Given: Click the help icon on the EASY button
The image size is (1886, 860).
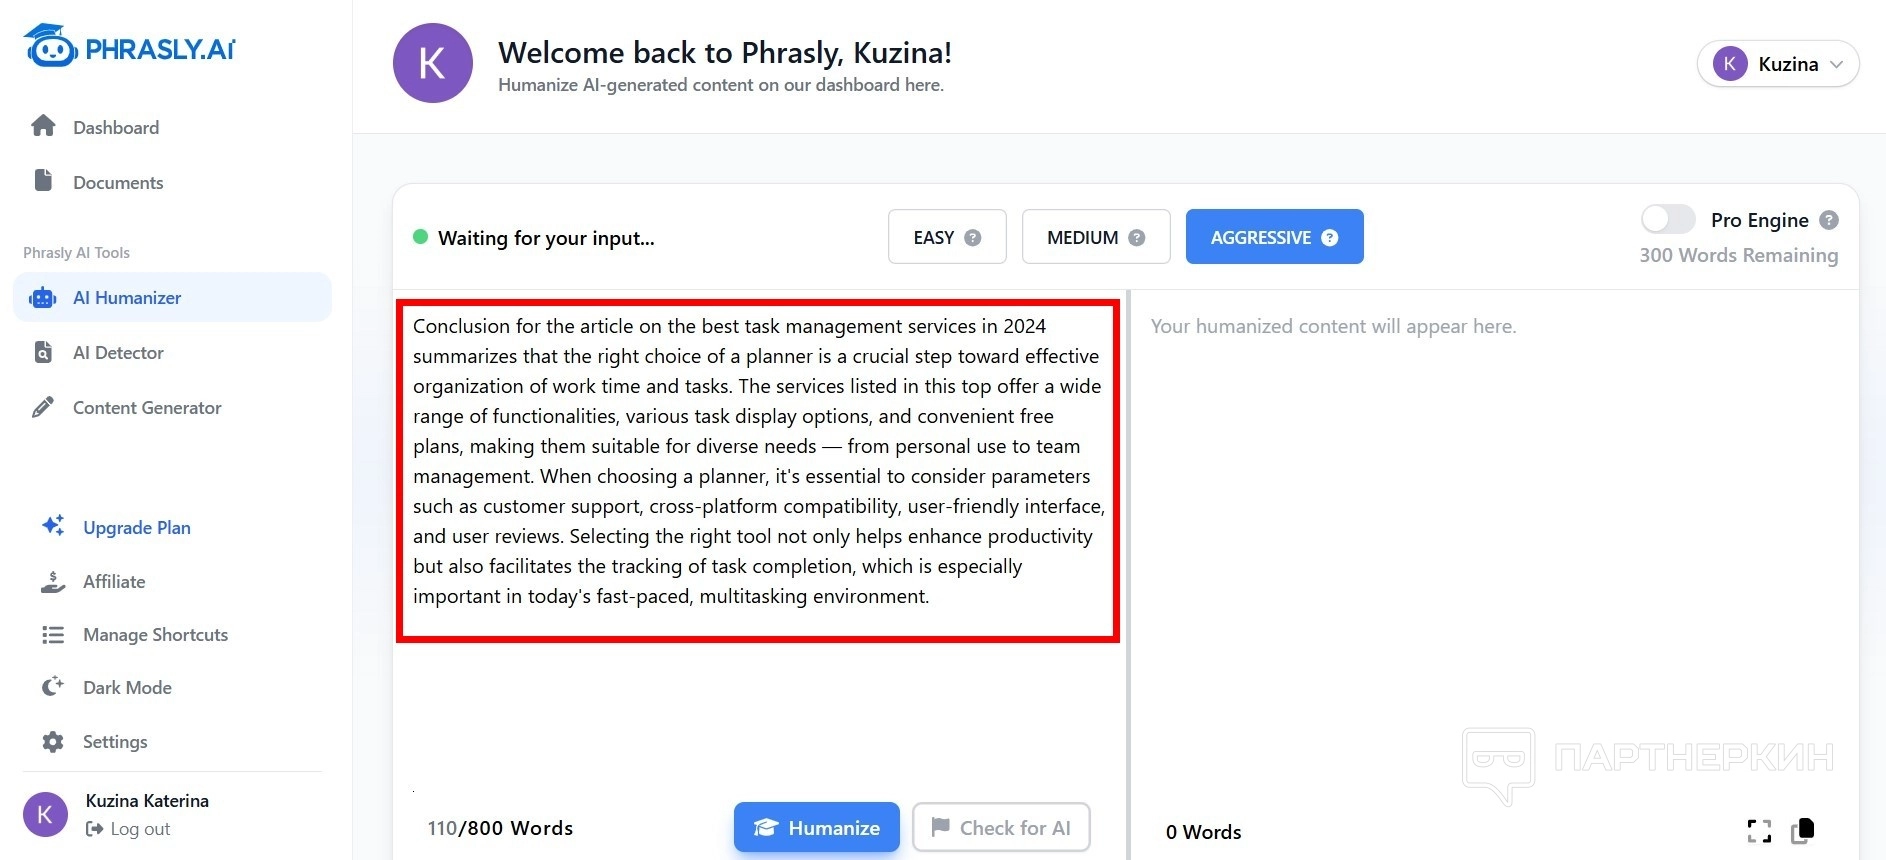Looking at the screenshot, I should [x=972, y=238].
